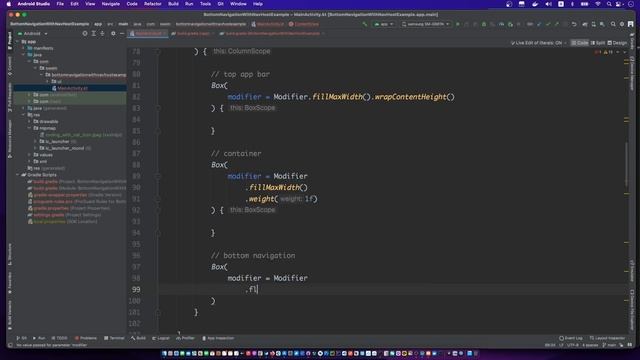The height and width of the screenshot is (360, 640).
Task: Open the Tools menu
Action: coord(205,4)
